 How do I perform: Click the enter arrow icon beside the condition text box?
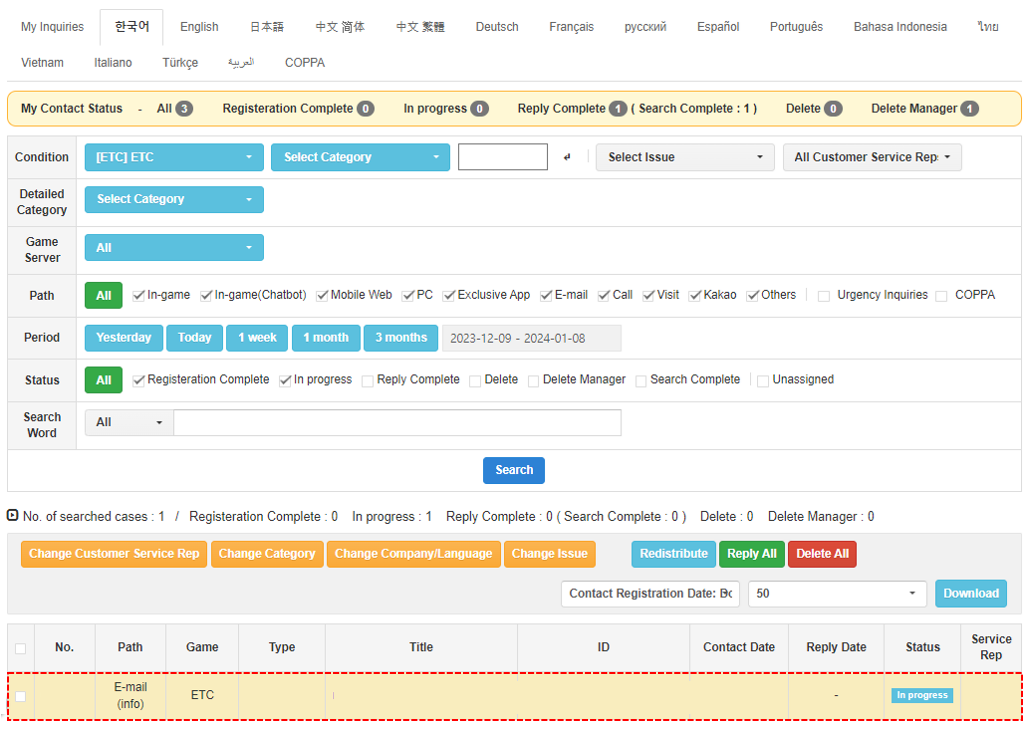click(x=567, y=157)
